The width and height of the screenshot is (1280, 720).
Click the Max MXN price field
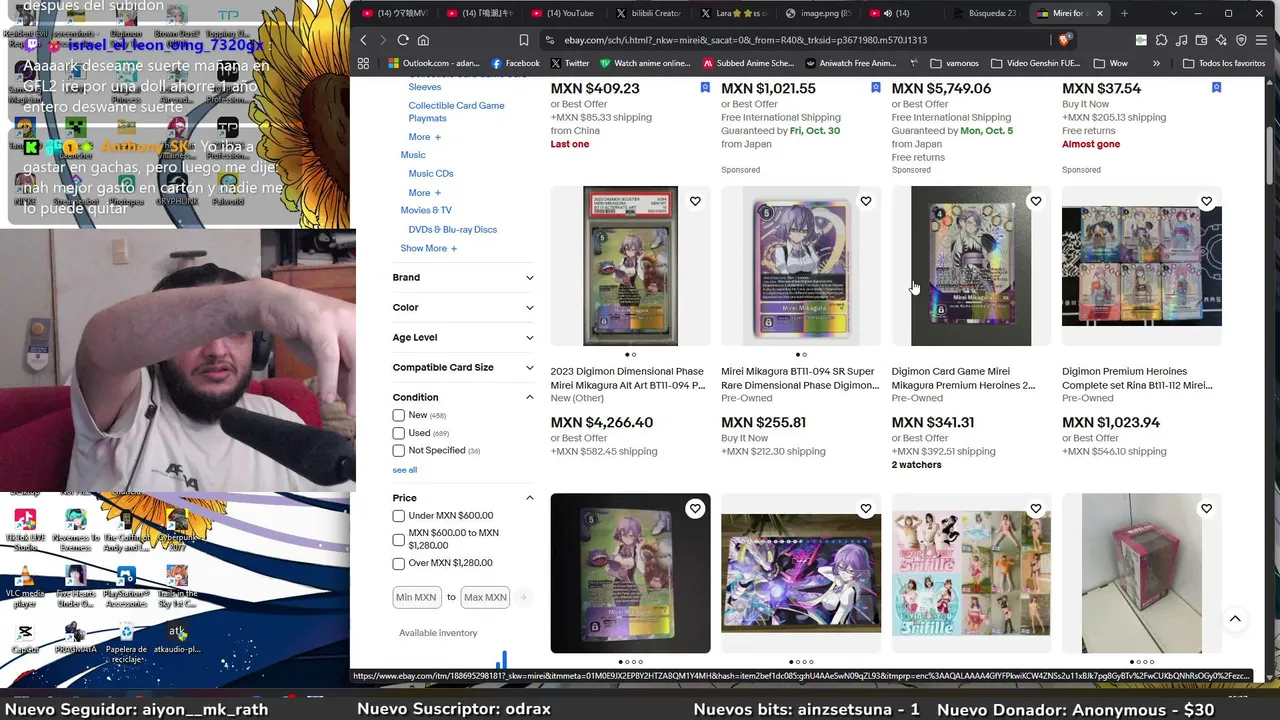[x=485, y=597]
